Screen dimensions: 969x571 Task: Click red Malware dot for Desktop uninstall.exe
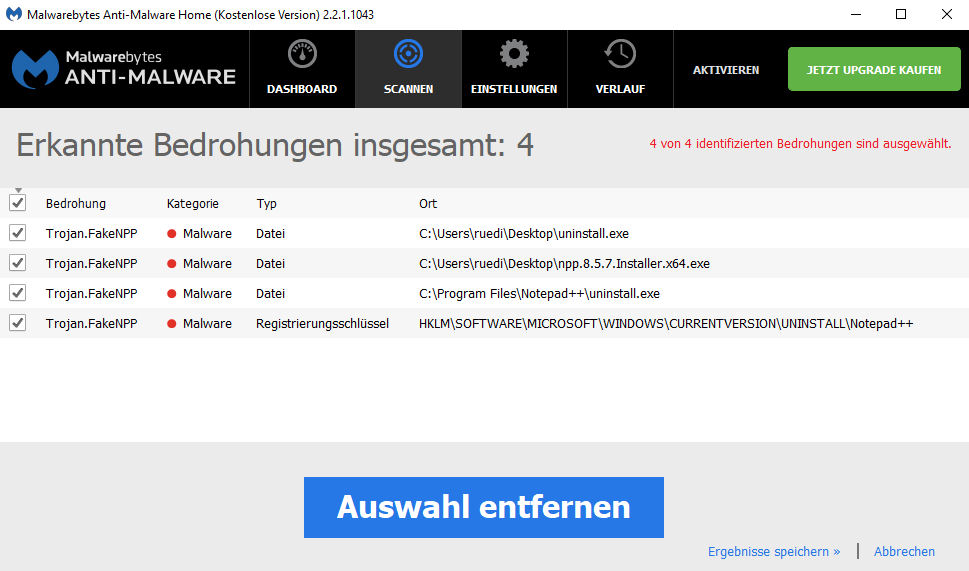coord(172,234)
